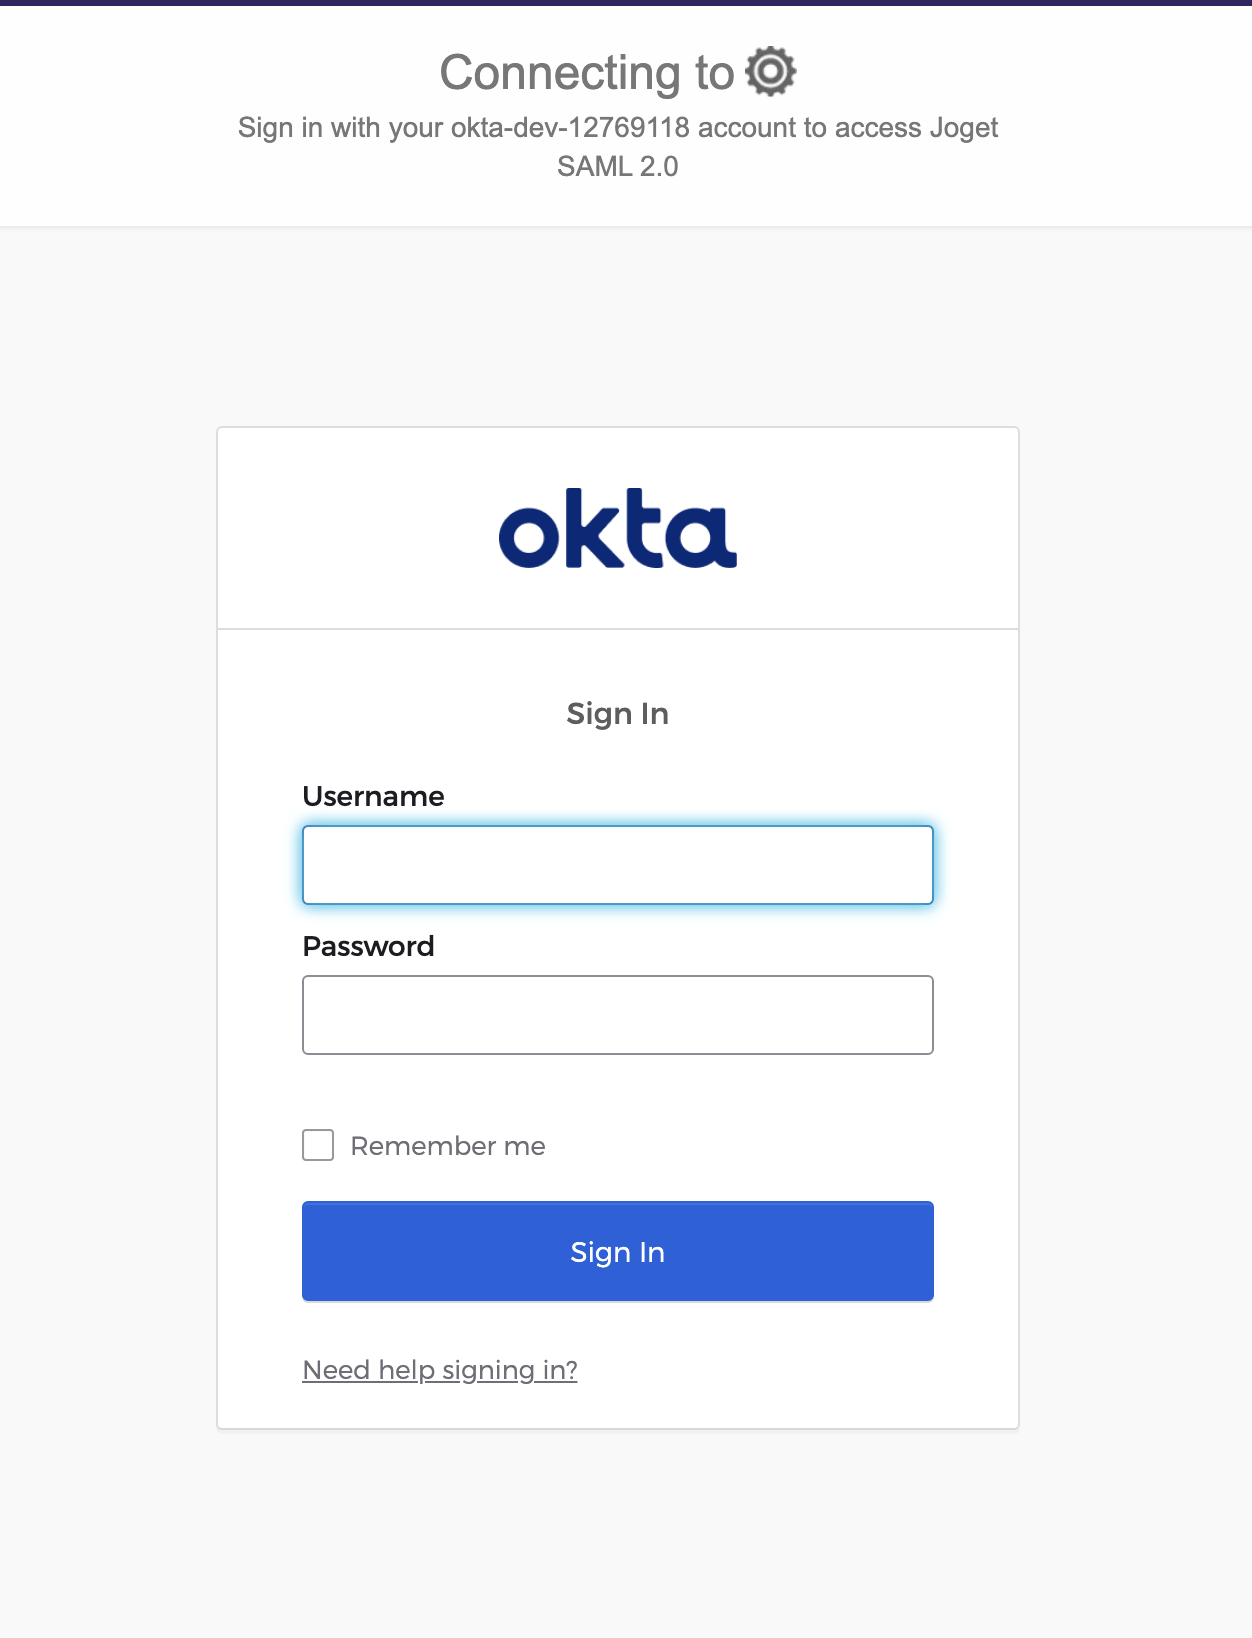Open the Need help signing in? link
This screenshot has height=1638, width=1252.
click(440, 1370)
